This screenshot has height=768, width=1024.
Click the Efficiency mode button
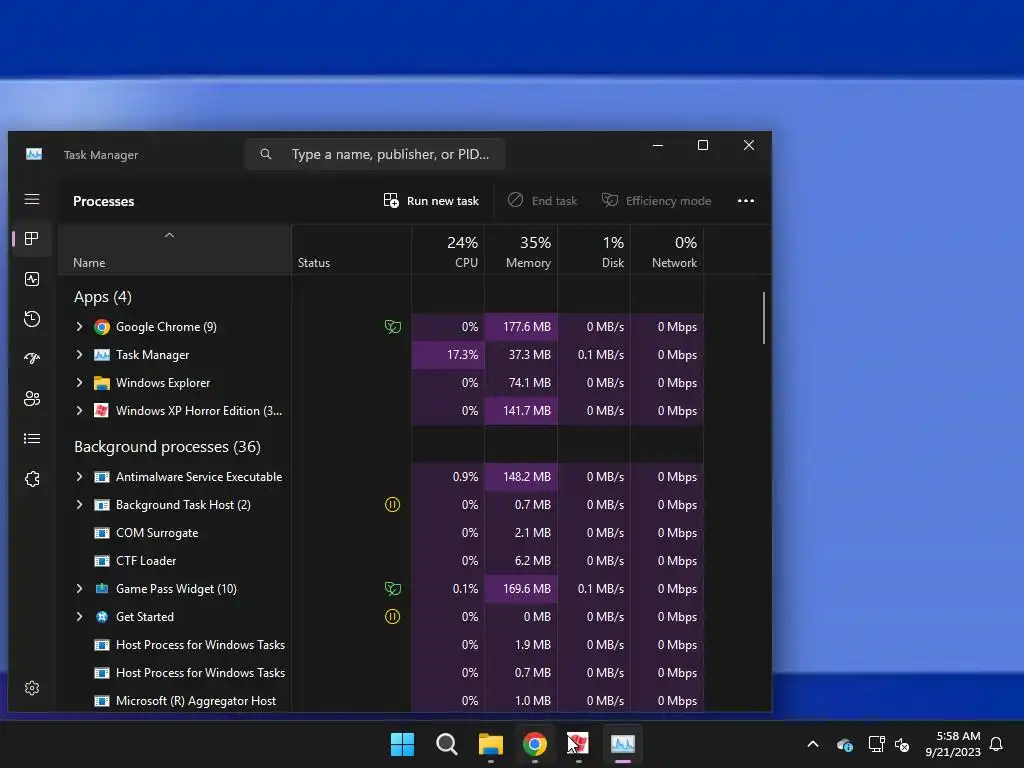click(x=656, y=200)
